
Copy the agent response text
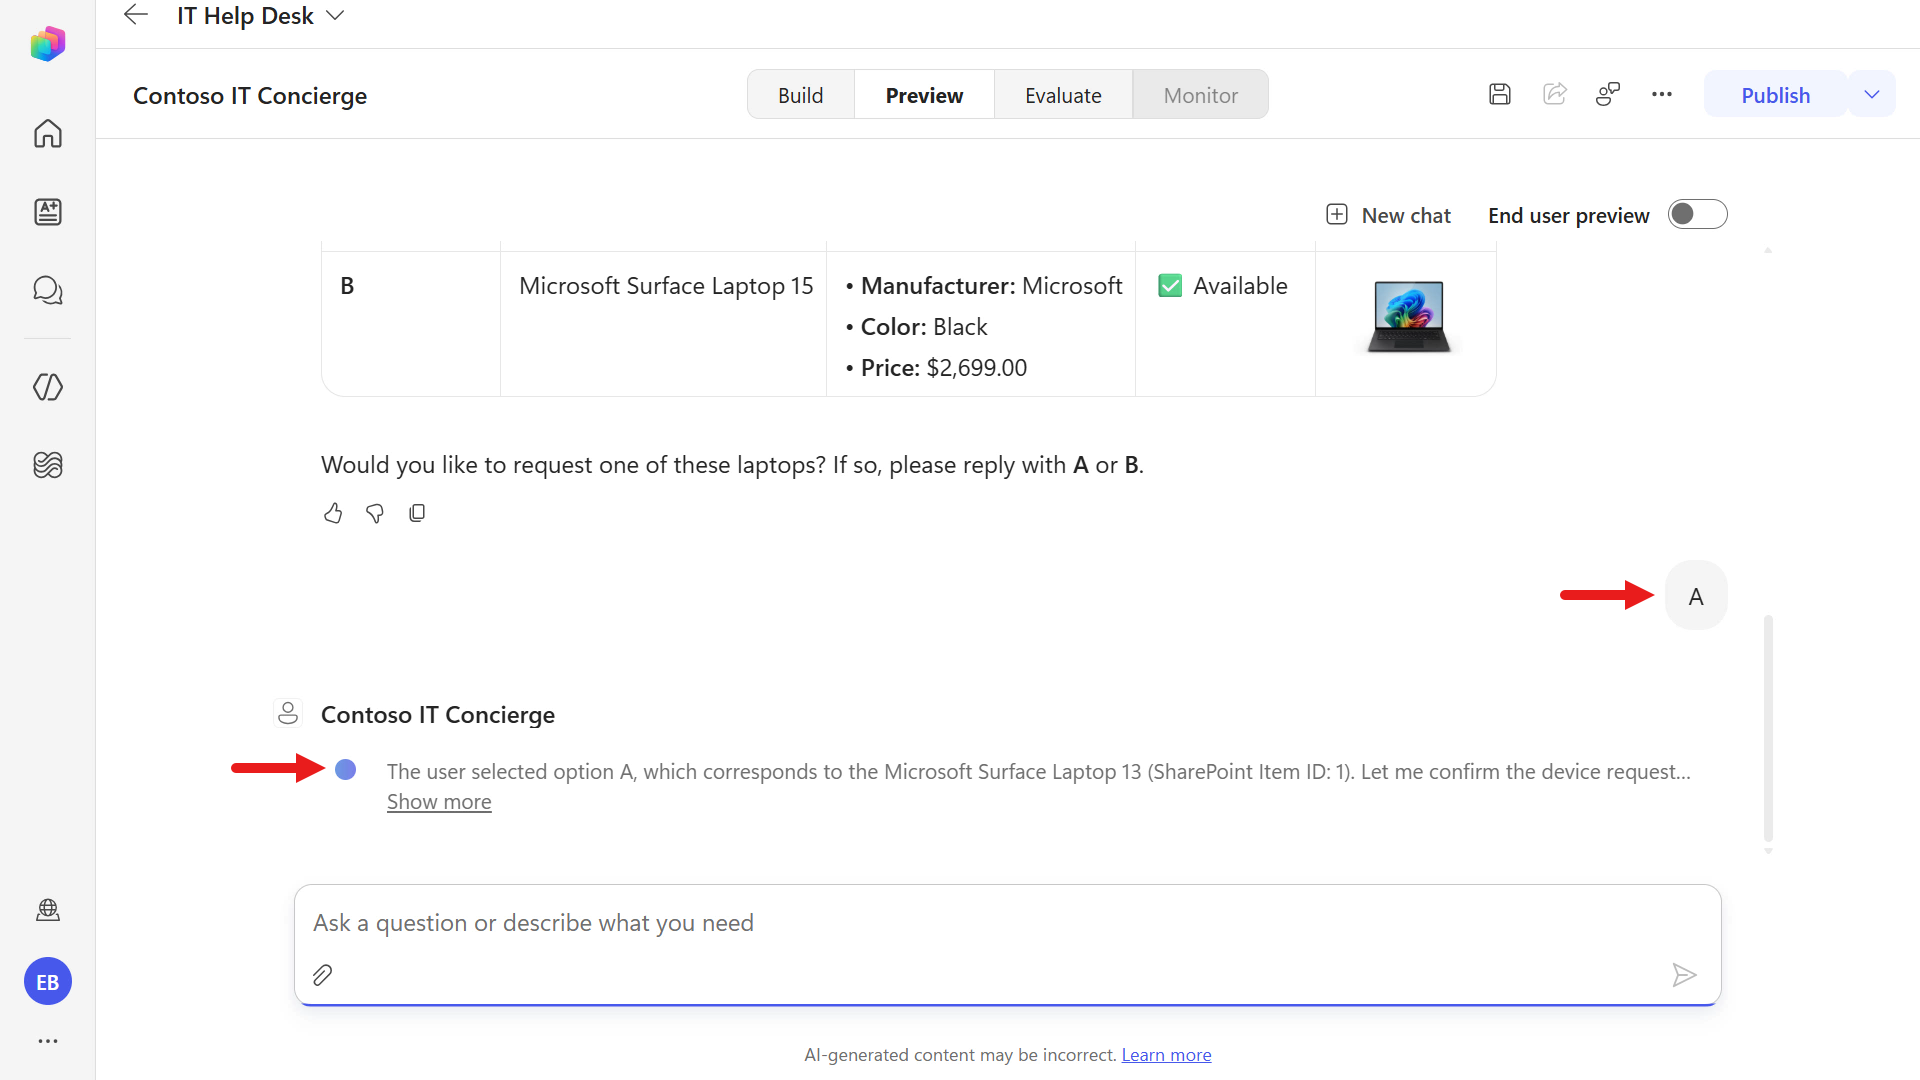click(417, 513)
